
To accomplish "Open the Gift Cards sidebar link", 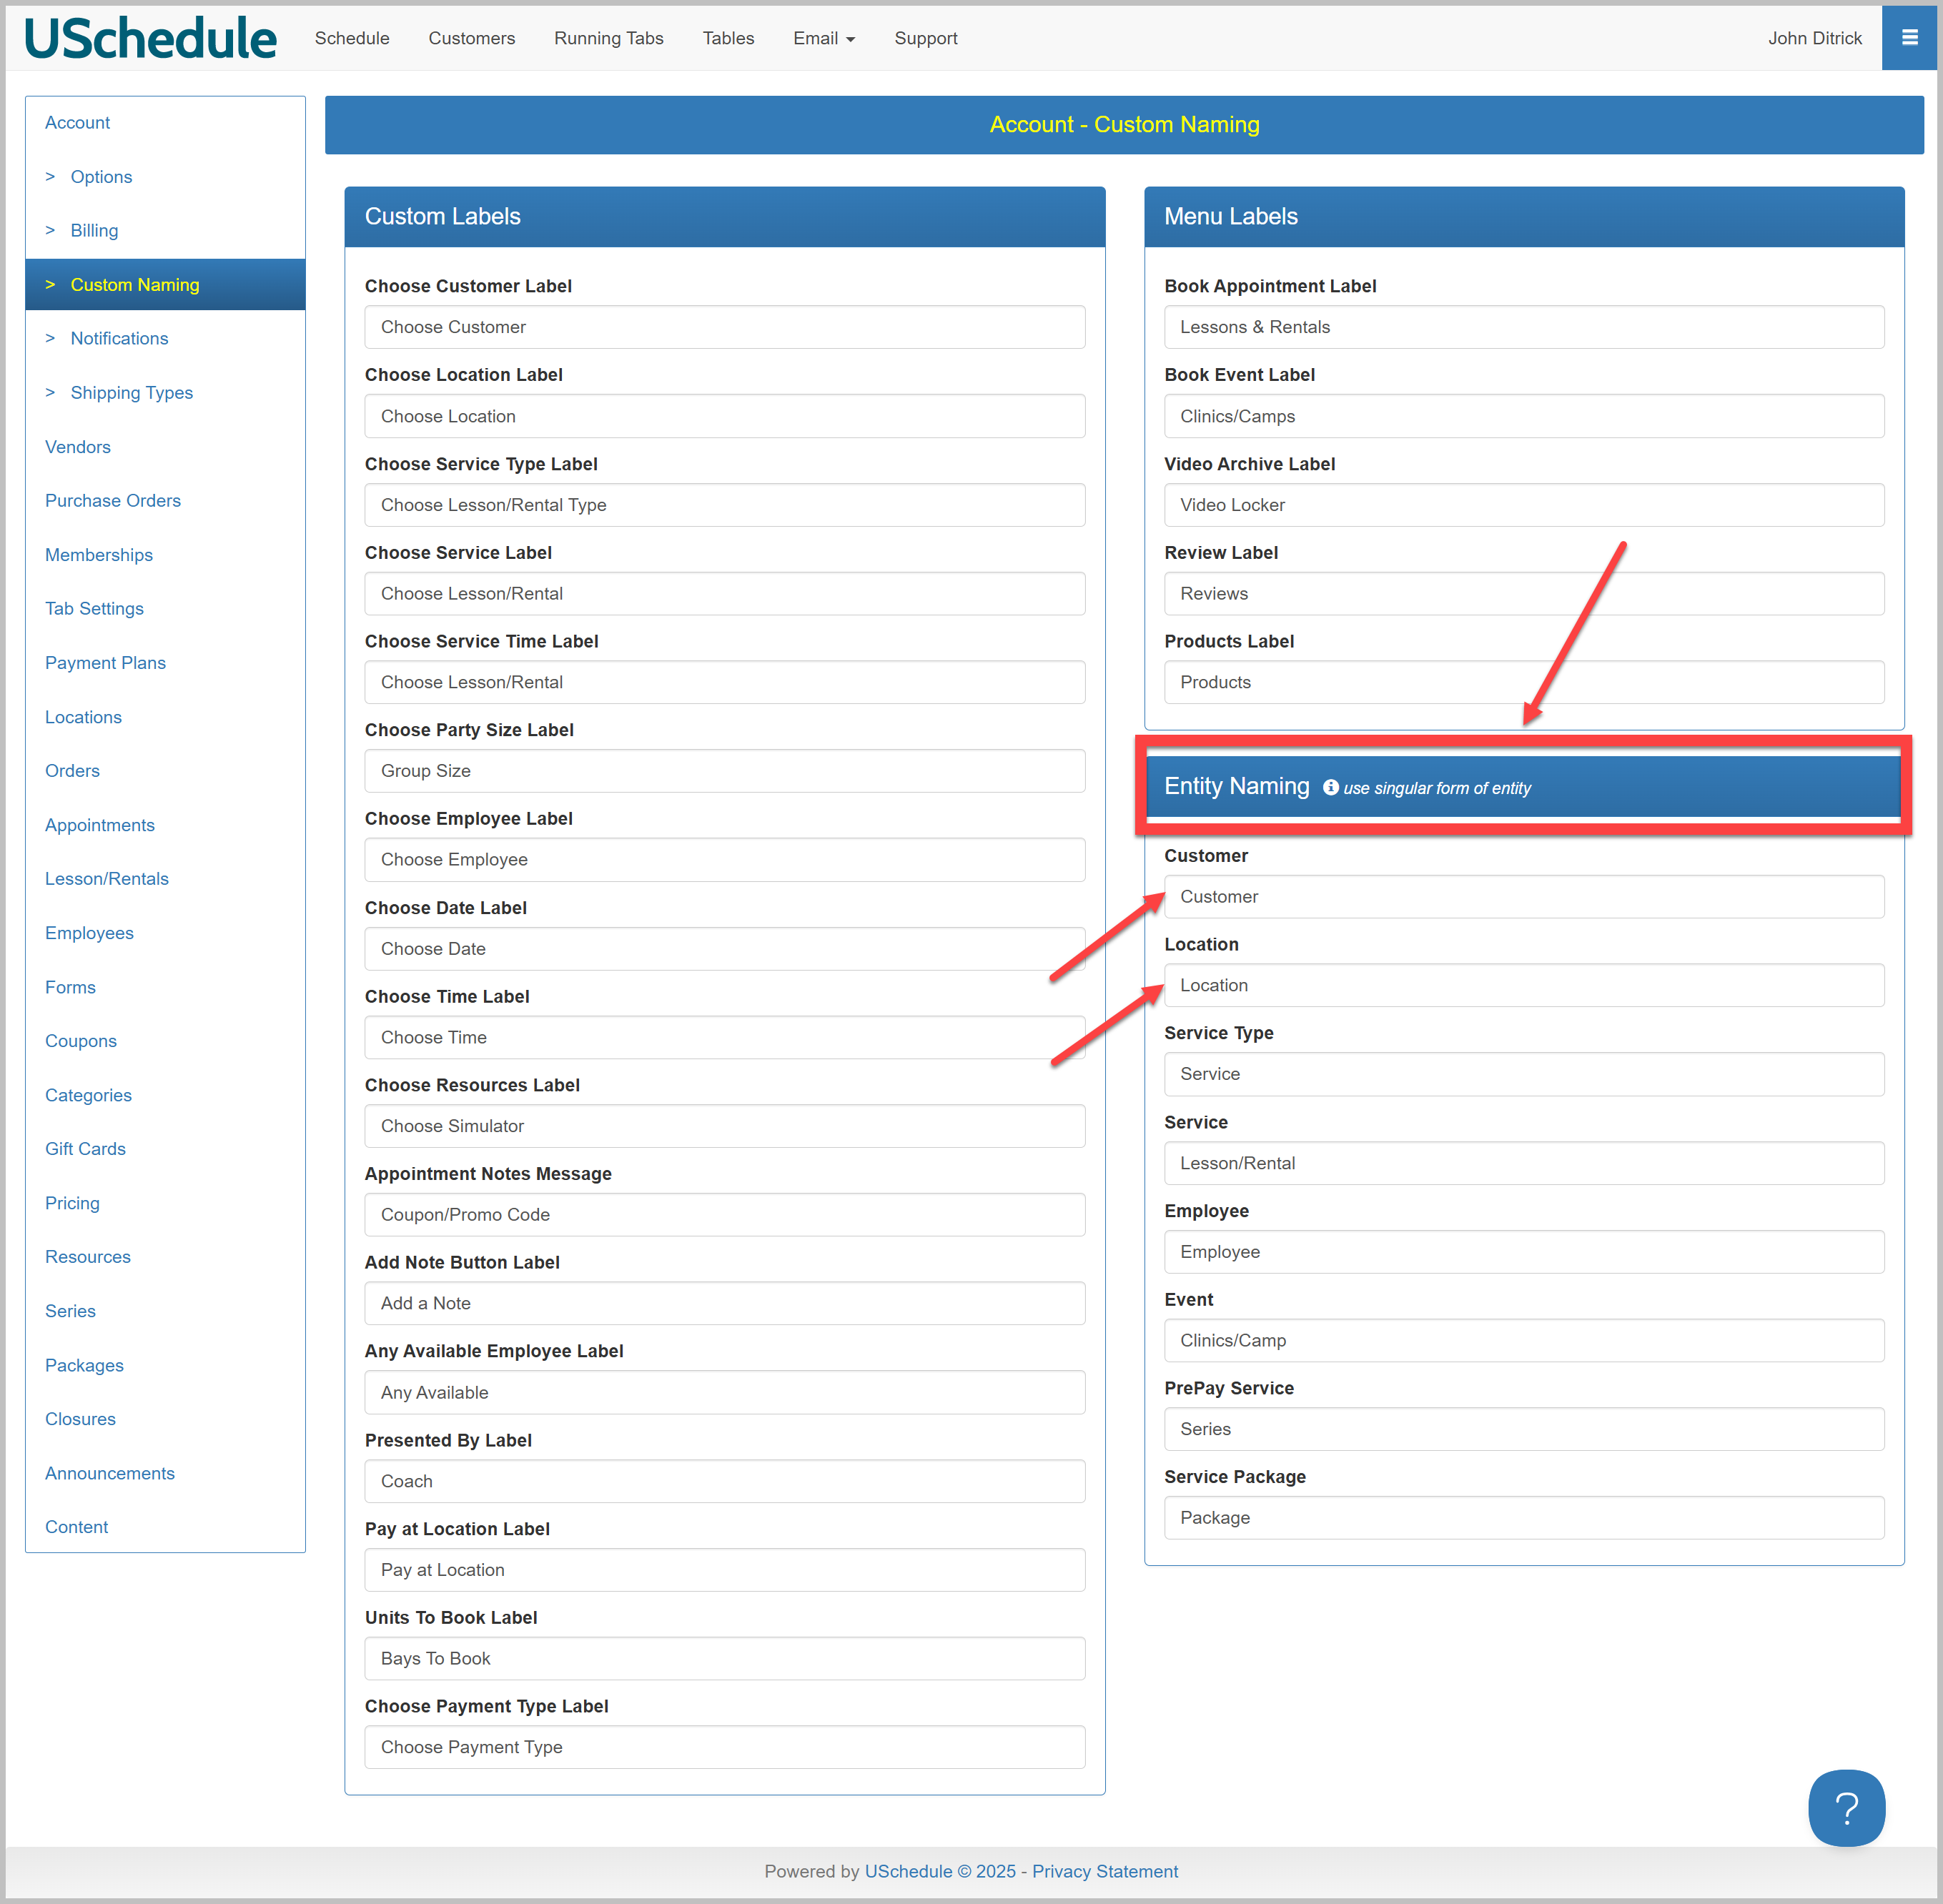I will tap(85, 1149).
